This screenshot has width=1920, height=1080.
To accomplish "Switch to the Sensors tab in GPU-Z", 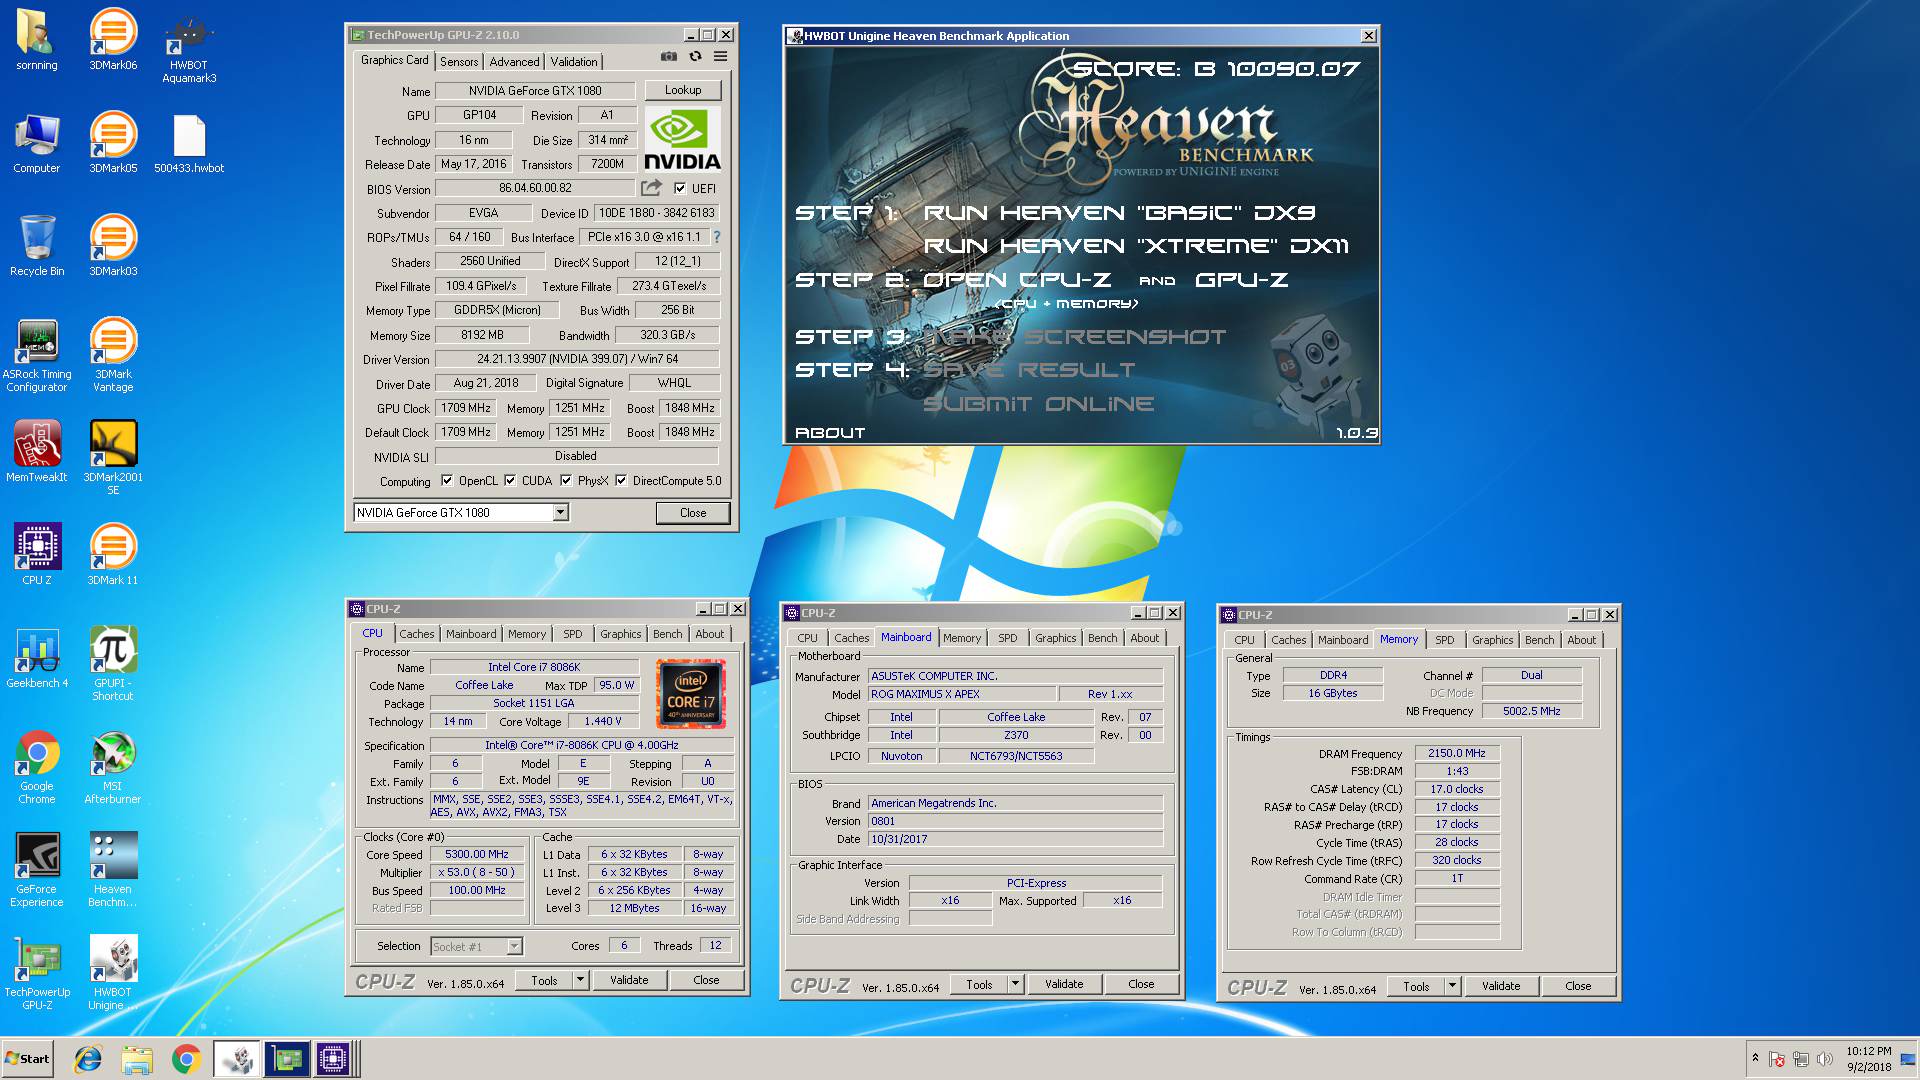I will 459,62.
